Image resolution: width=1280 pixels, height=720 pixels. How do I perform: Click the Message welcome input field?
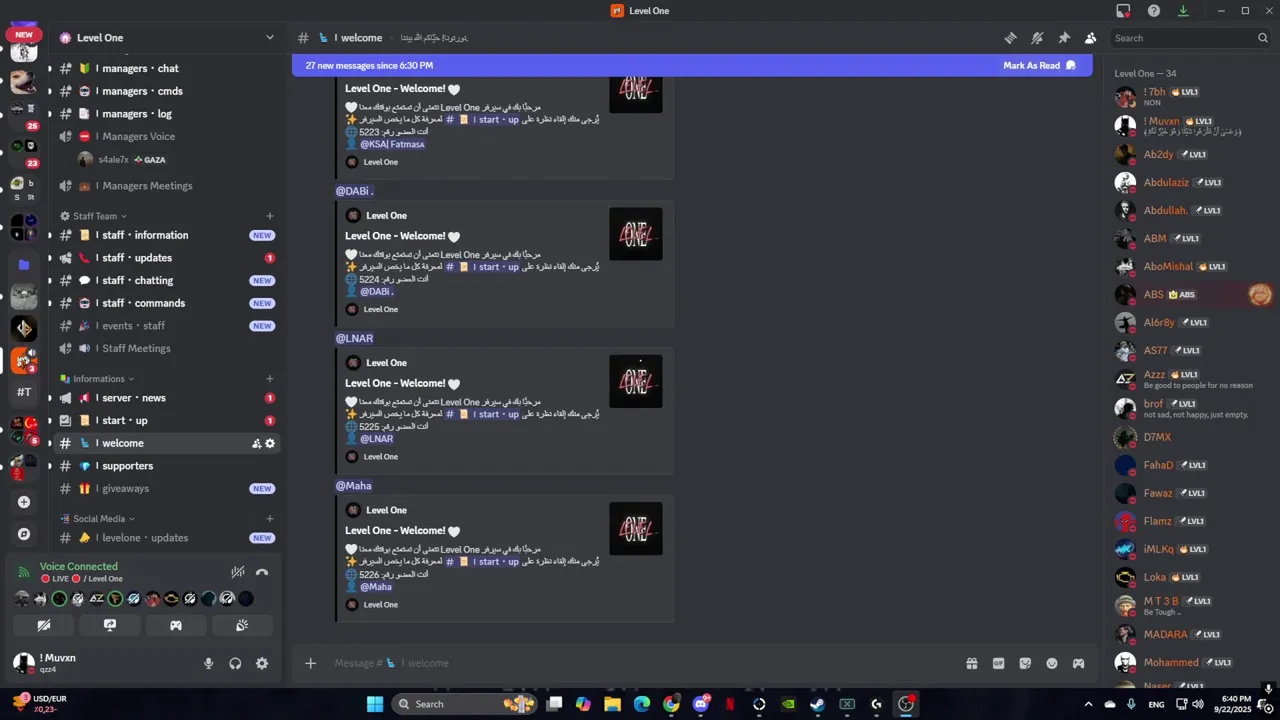(x=640, y=663)
